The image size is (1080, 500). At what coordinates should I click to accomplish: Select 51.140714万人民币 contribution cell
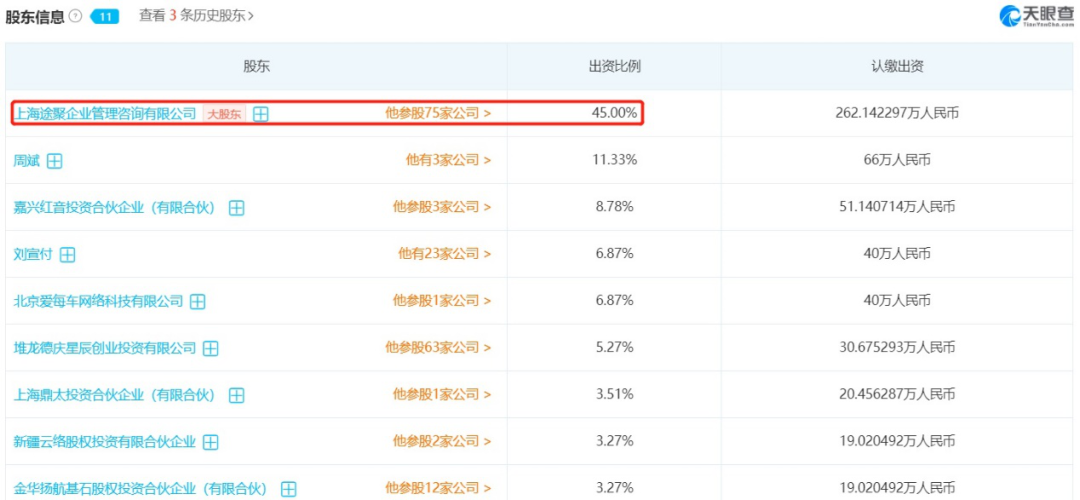click(x=896, y=207)
